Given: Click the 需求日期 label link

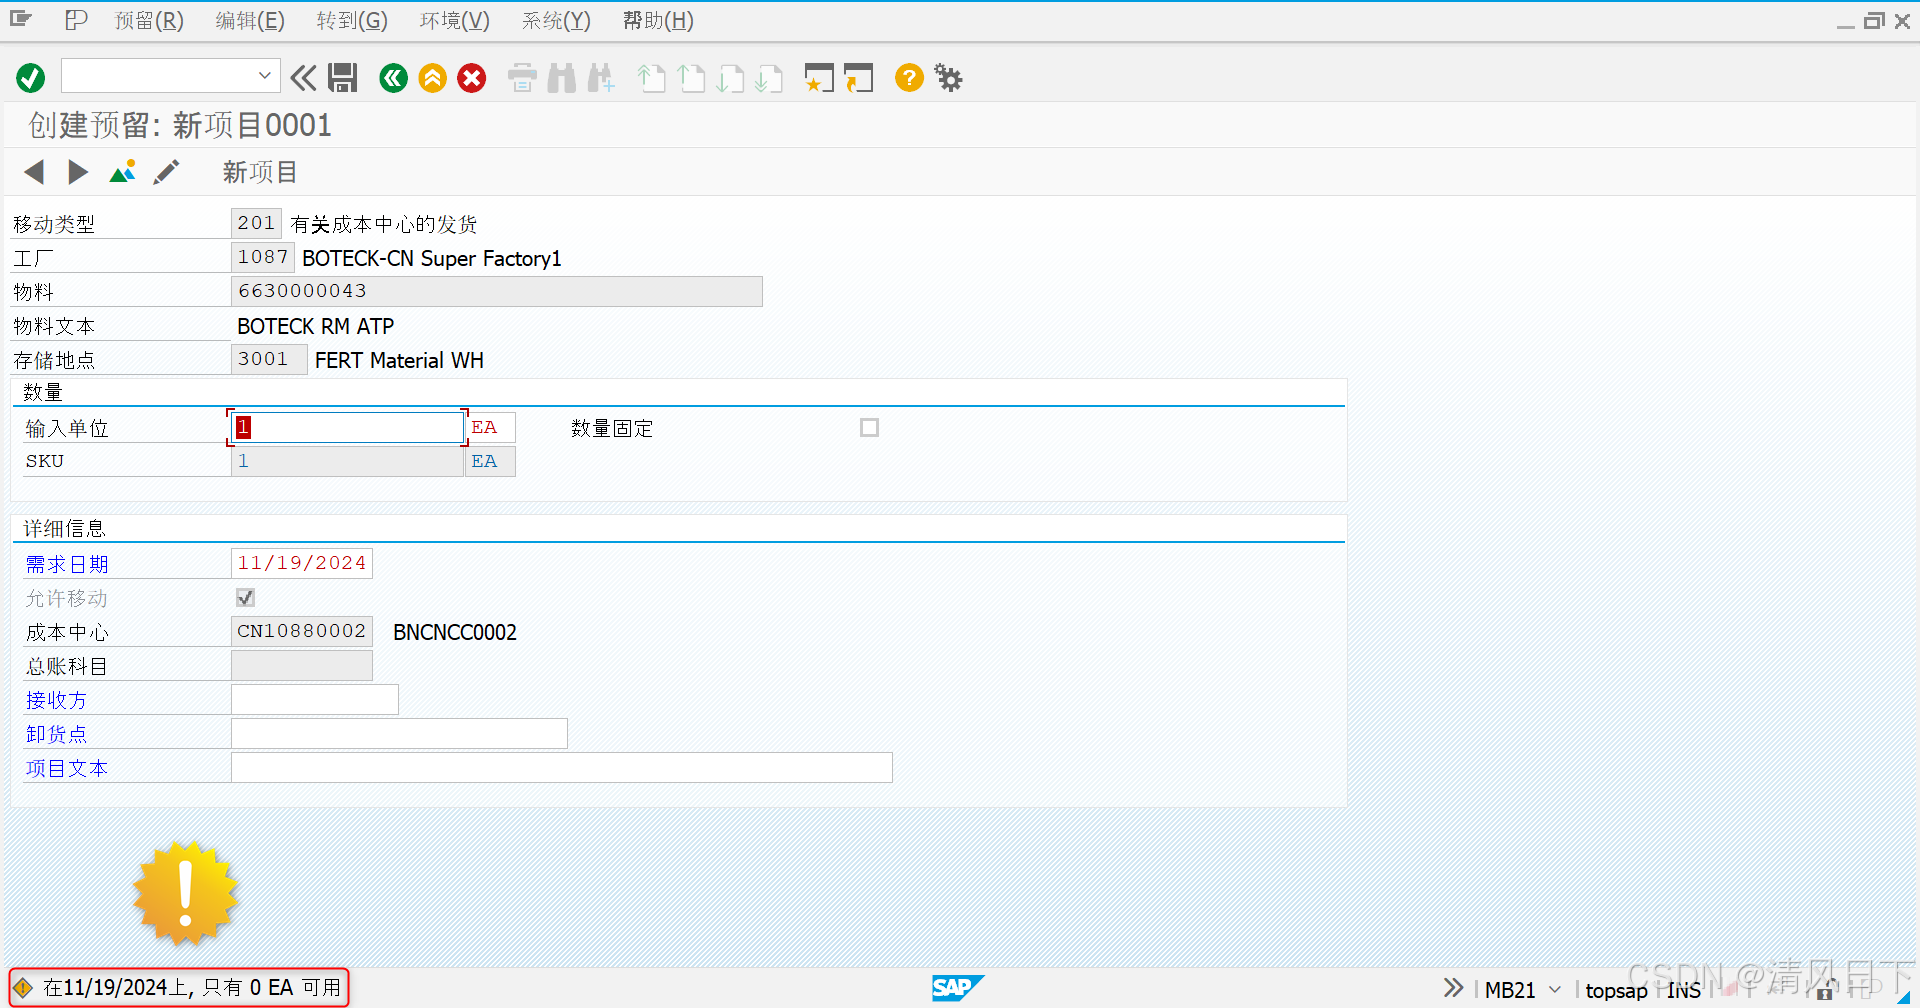Looking at the screenshot, I should 67,564.
